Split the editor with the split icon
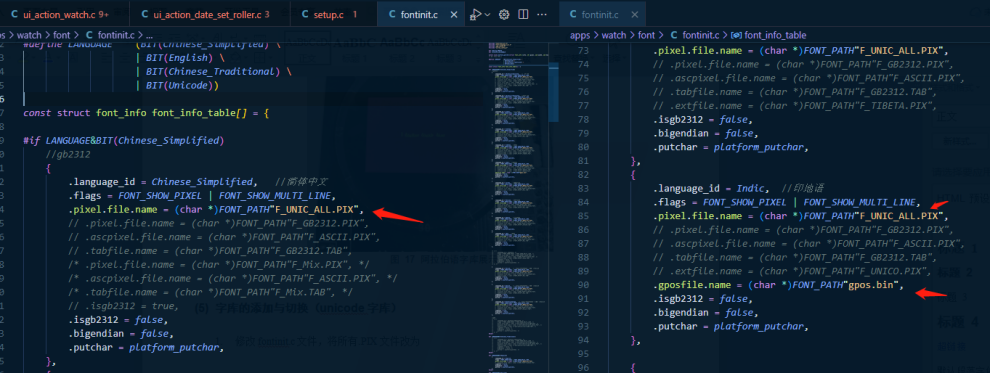The width and height of the screenshot is (990, 374). pos(523,15)
